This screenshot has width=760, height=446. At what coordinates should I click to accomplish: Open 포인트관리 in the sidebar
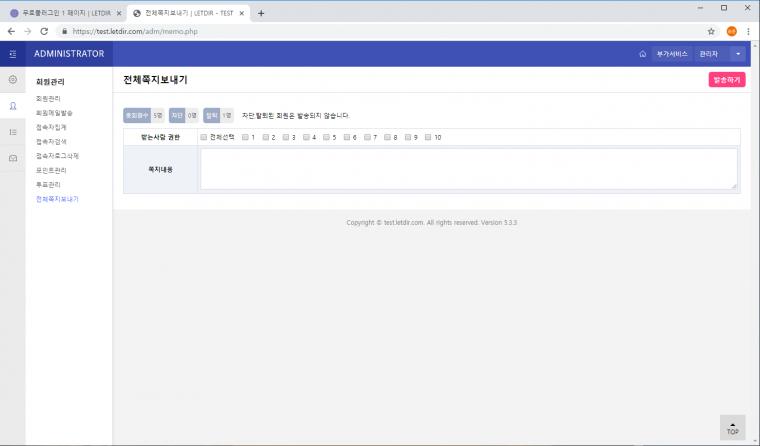tap(51, 170)
